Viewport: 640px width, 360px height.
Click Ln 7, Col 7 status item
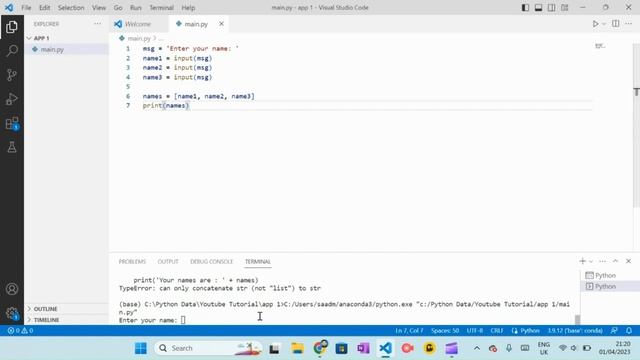point(409,331)
